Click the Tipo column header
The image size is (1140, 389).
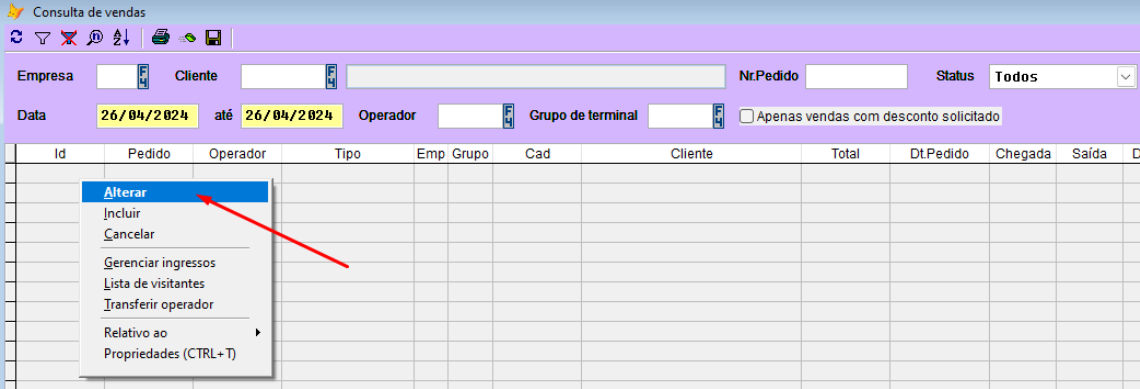[348, 153]
